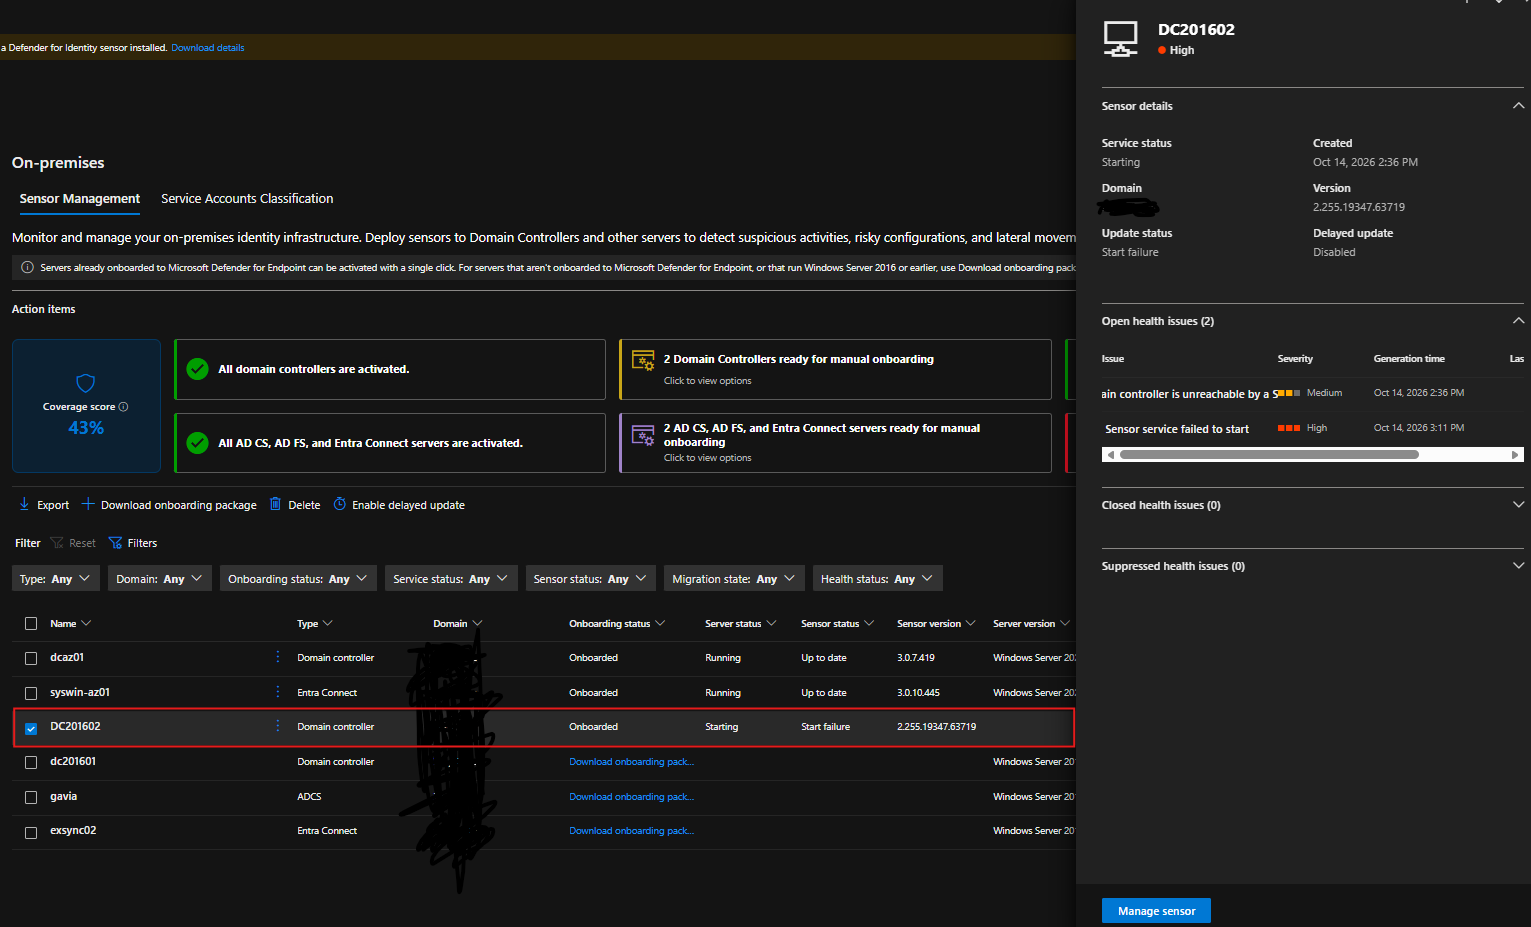Click the Delete trash can icon
Viewport: 1531px width, 927px height.
click(x=275, y=504)
